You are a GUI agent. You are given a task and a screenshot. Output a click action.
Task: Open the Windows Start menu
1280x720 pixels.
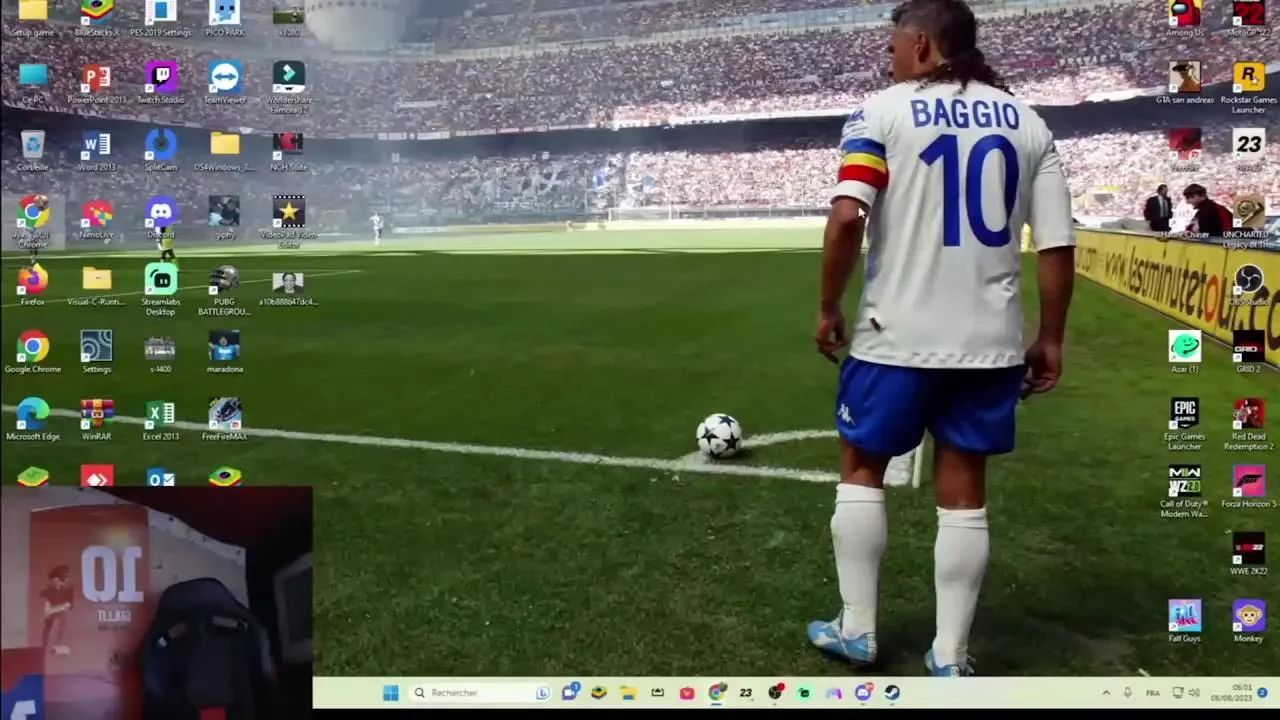(391, 692)
